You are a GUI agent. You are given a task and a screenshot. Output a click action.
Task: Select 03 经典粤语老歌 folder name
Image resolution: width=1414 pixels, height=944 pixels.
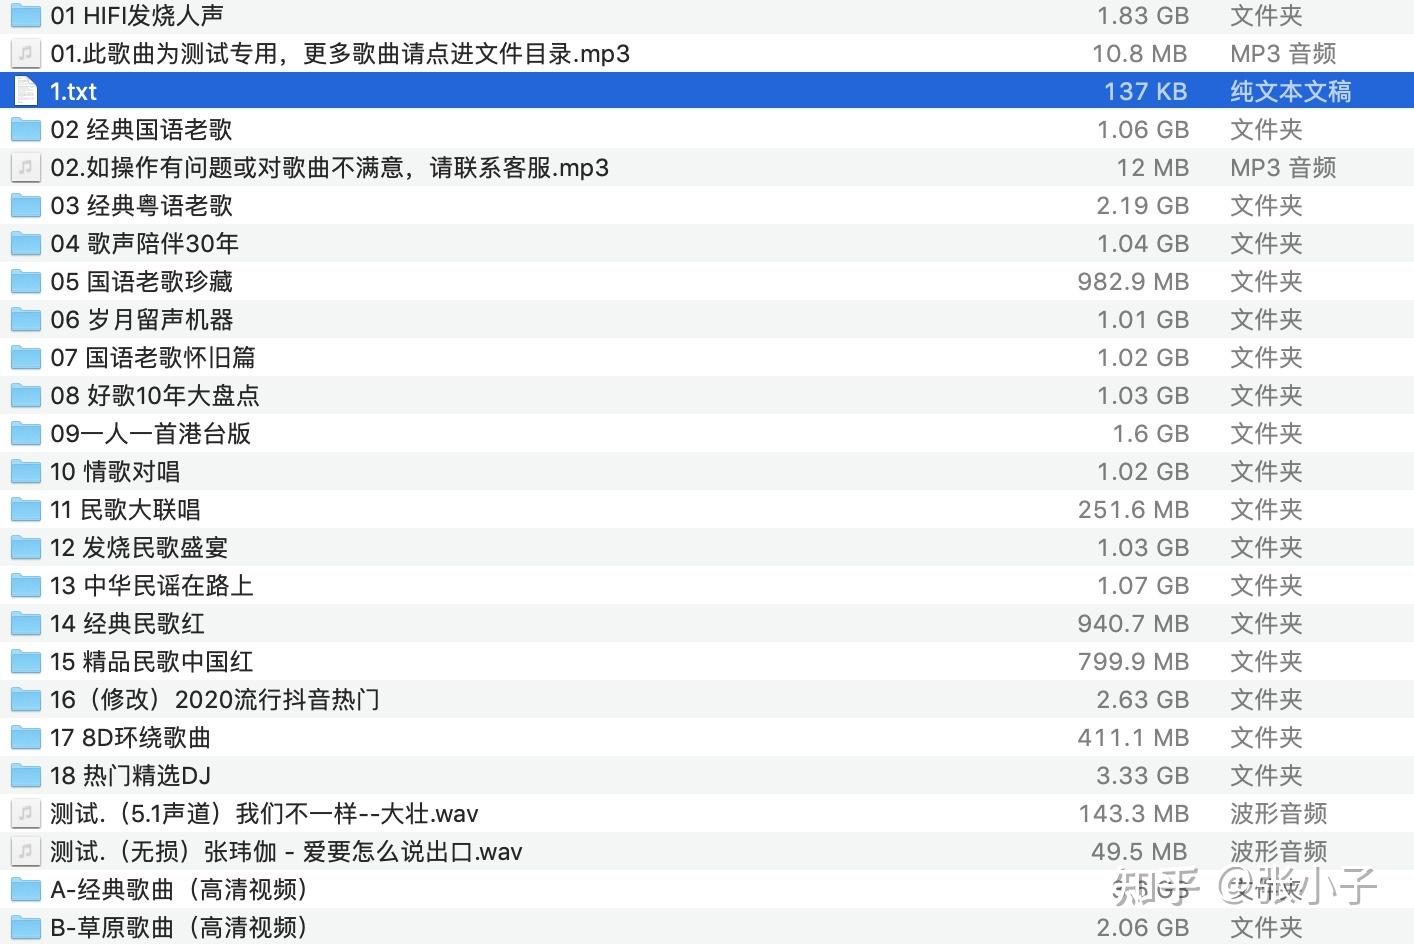point(141,206)
